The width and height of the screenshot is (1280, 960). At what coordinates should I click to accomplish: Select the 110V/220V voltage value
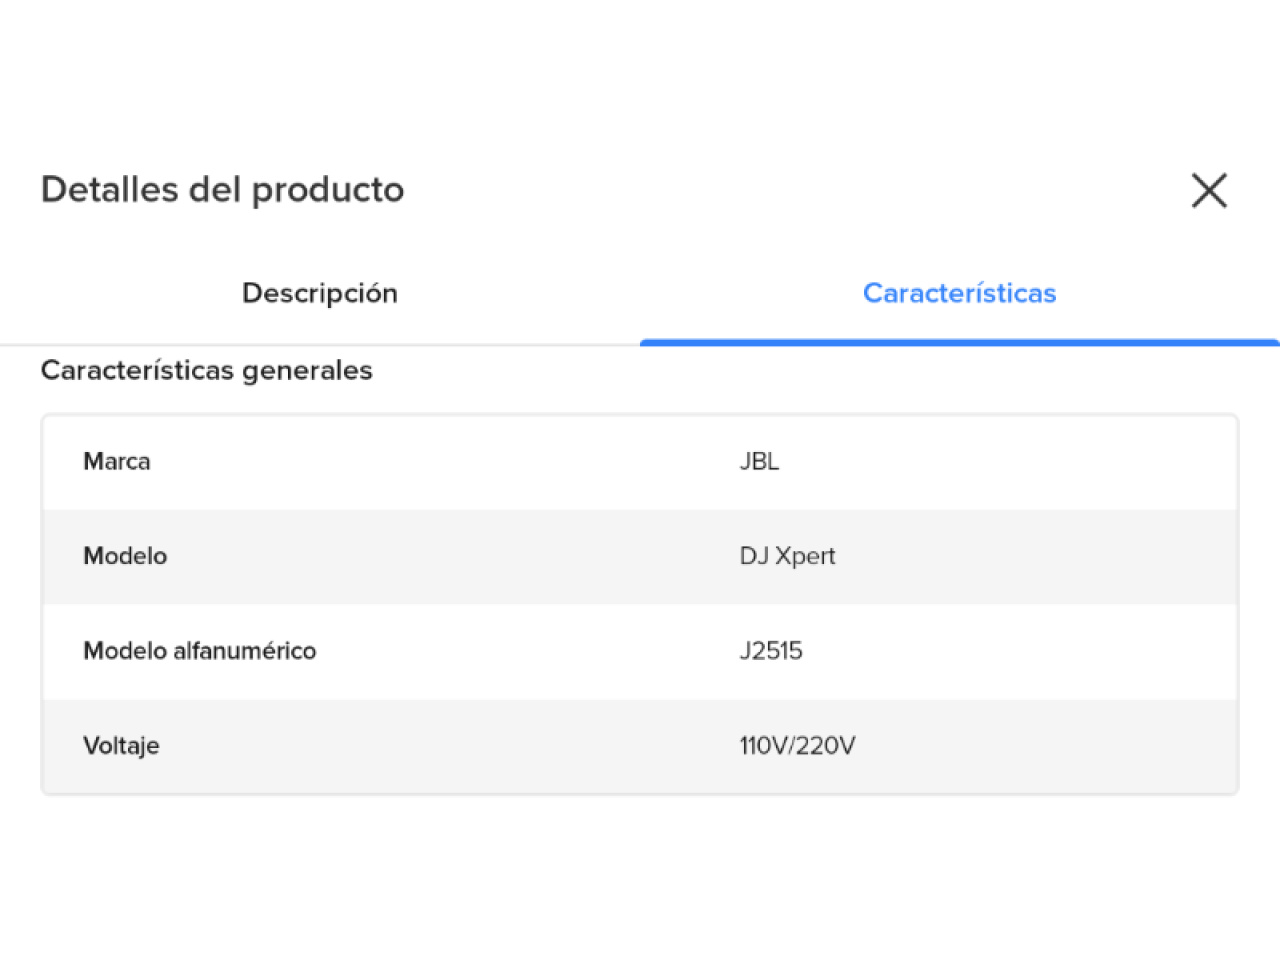point(797,746)
